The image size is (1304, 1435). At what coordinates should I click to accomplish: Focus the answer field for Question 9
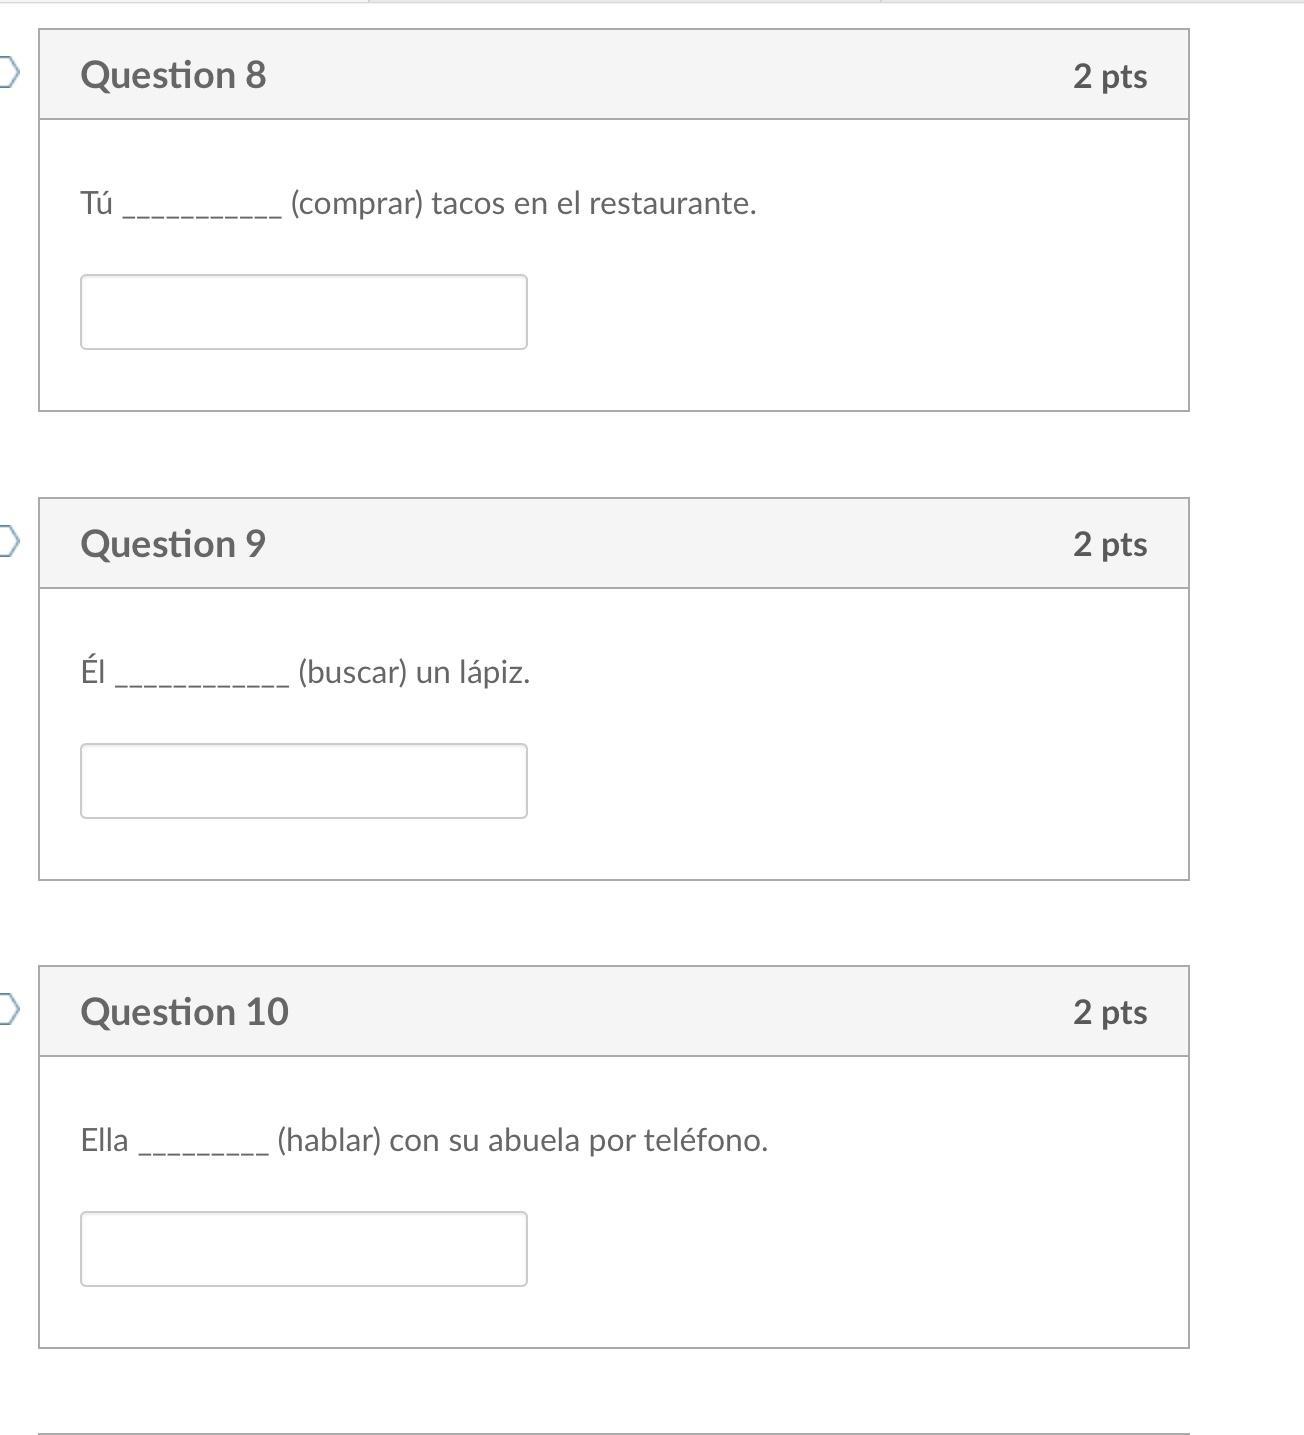303,781
